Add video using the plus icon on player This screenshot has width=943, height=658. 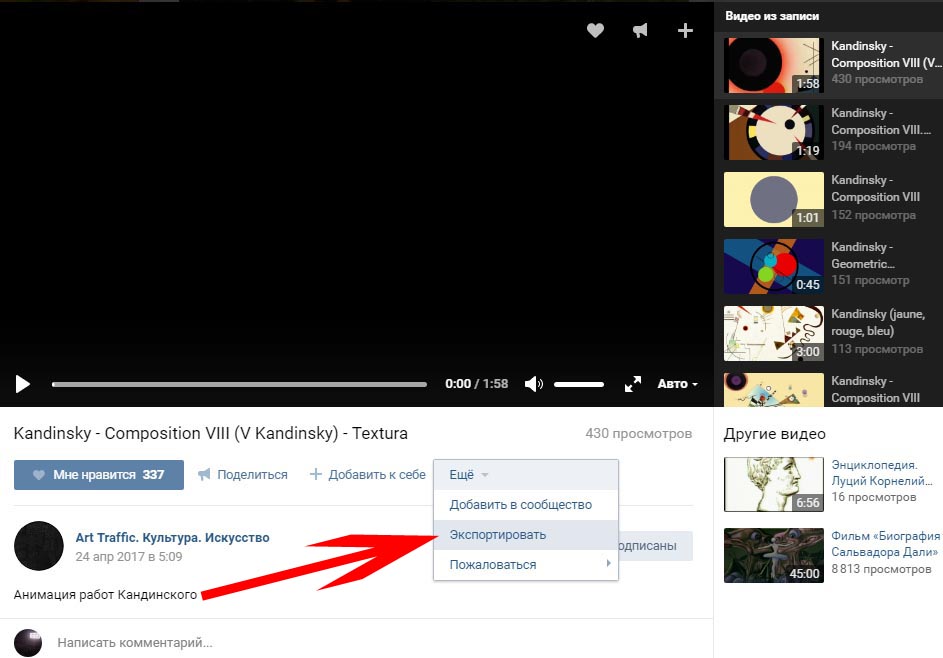tap(685, 31)
